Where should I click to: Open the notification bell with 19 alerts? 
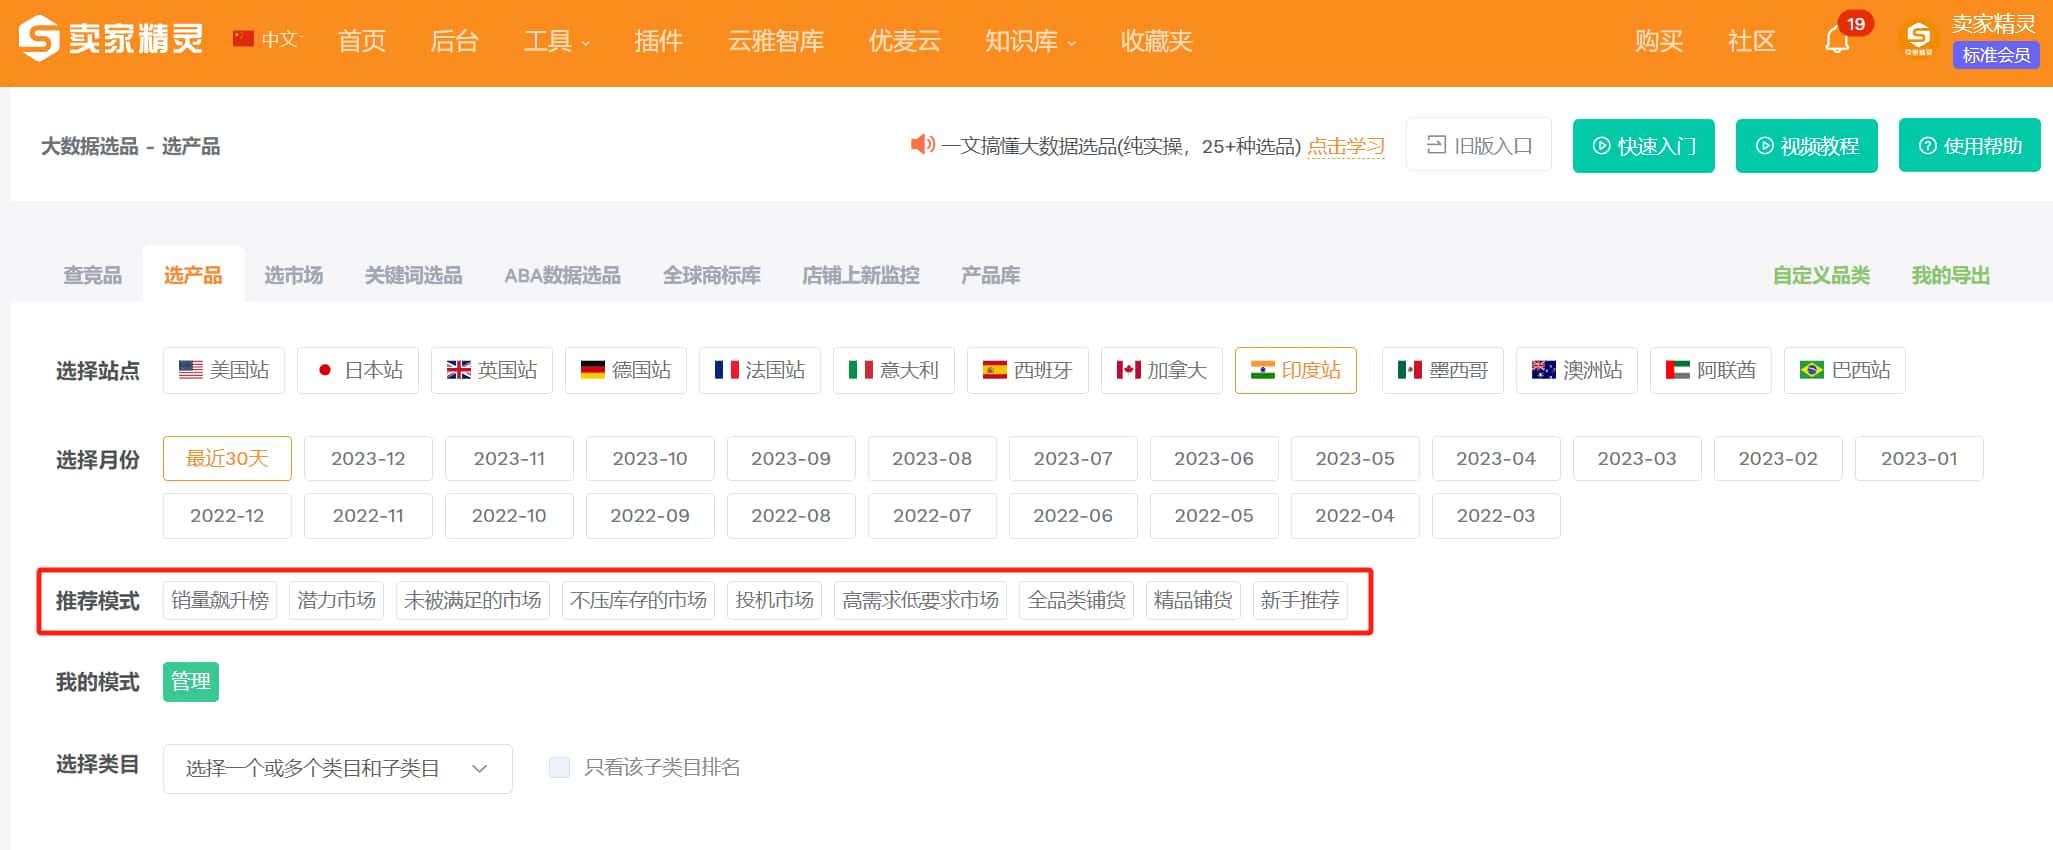pos(1837,40)
